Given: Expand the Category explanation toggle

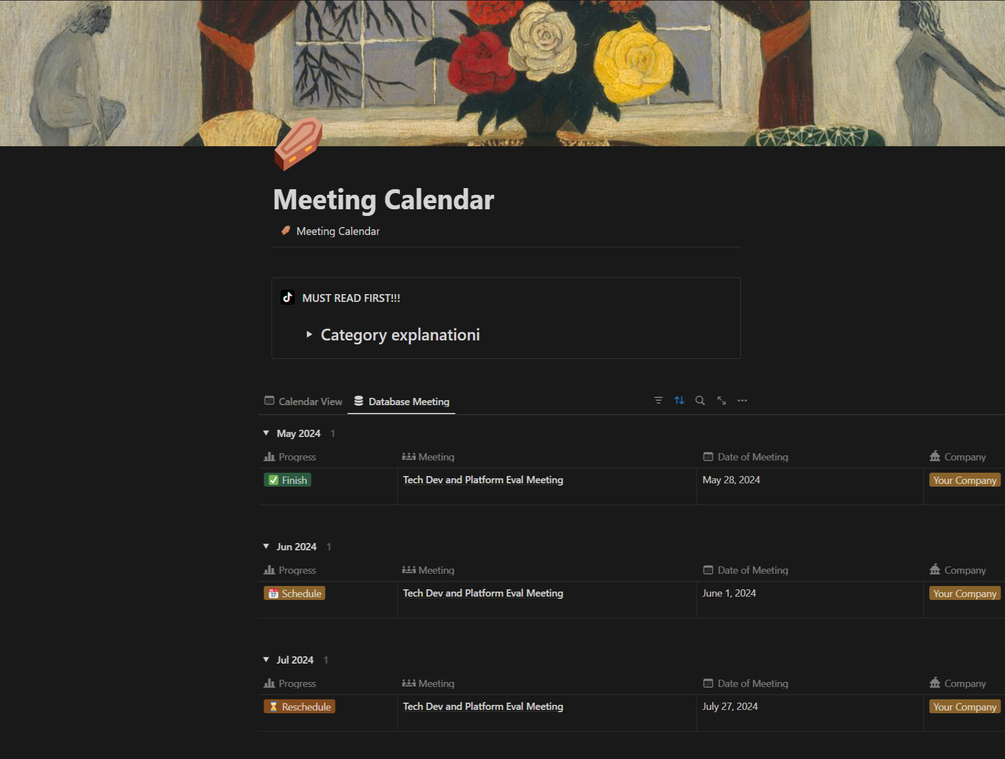Looking at the screenshot, I should 309,335.
